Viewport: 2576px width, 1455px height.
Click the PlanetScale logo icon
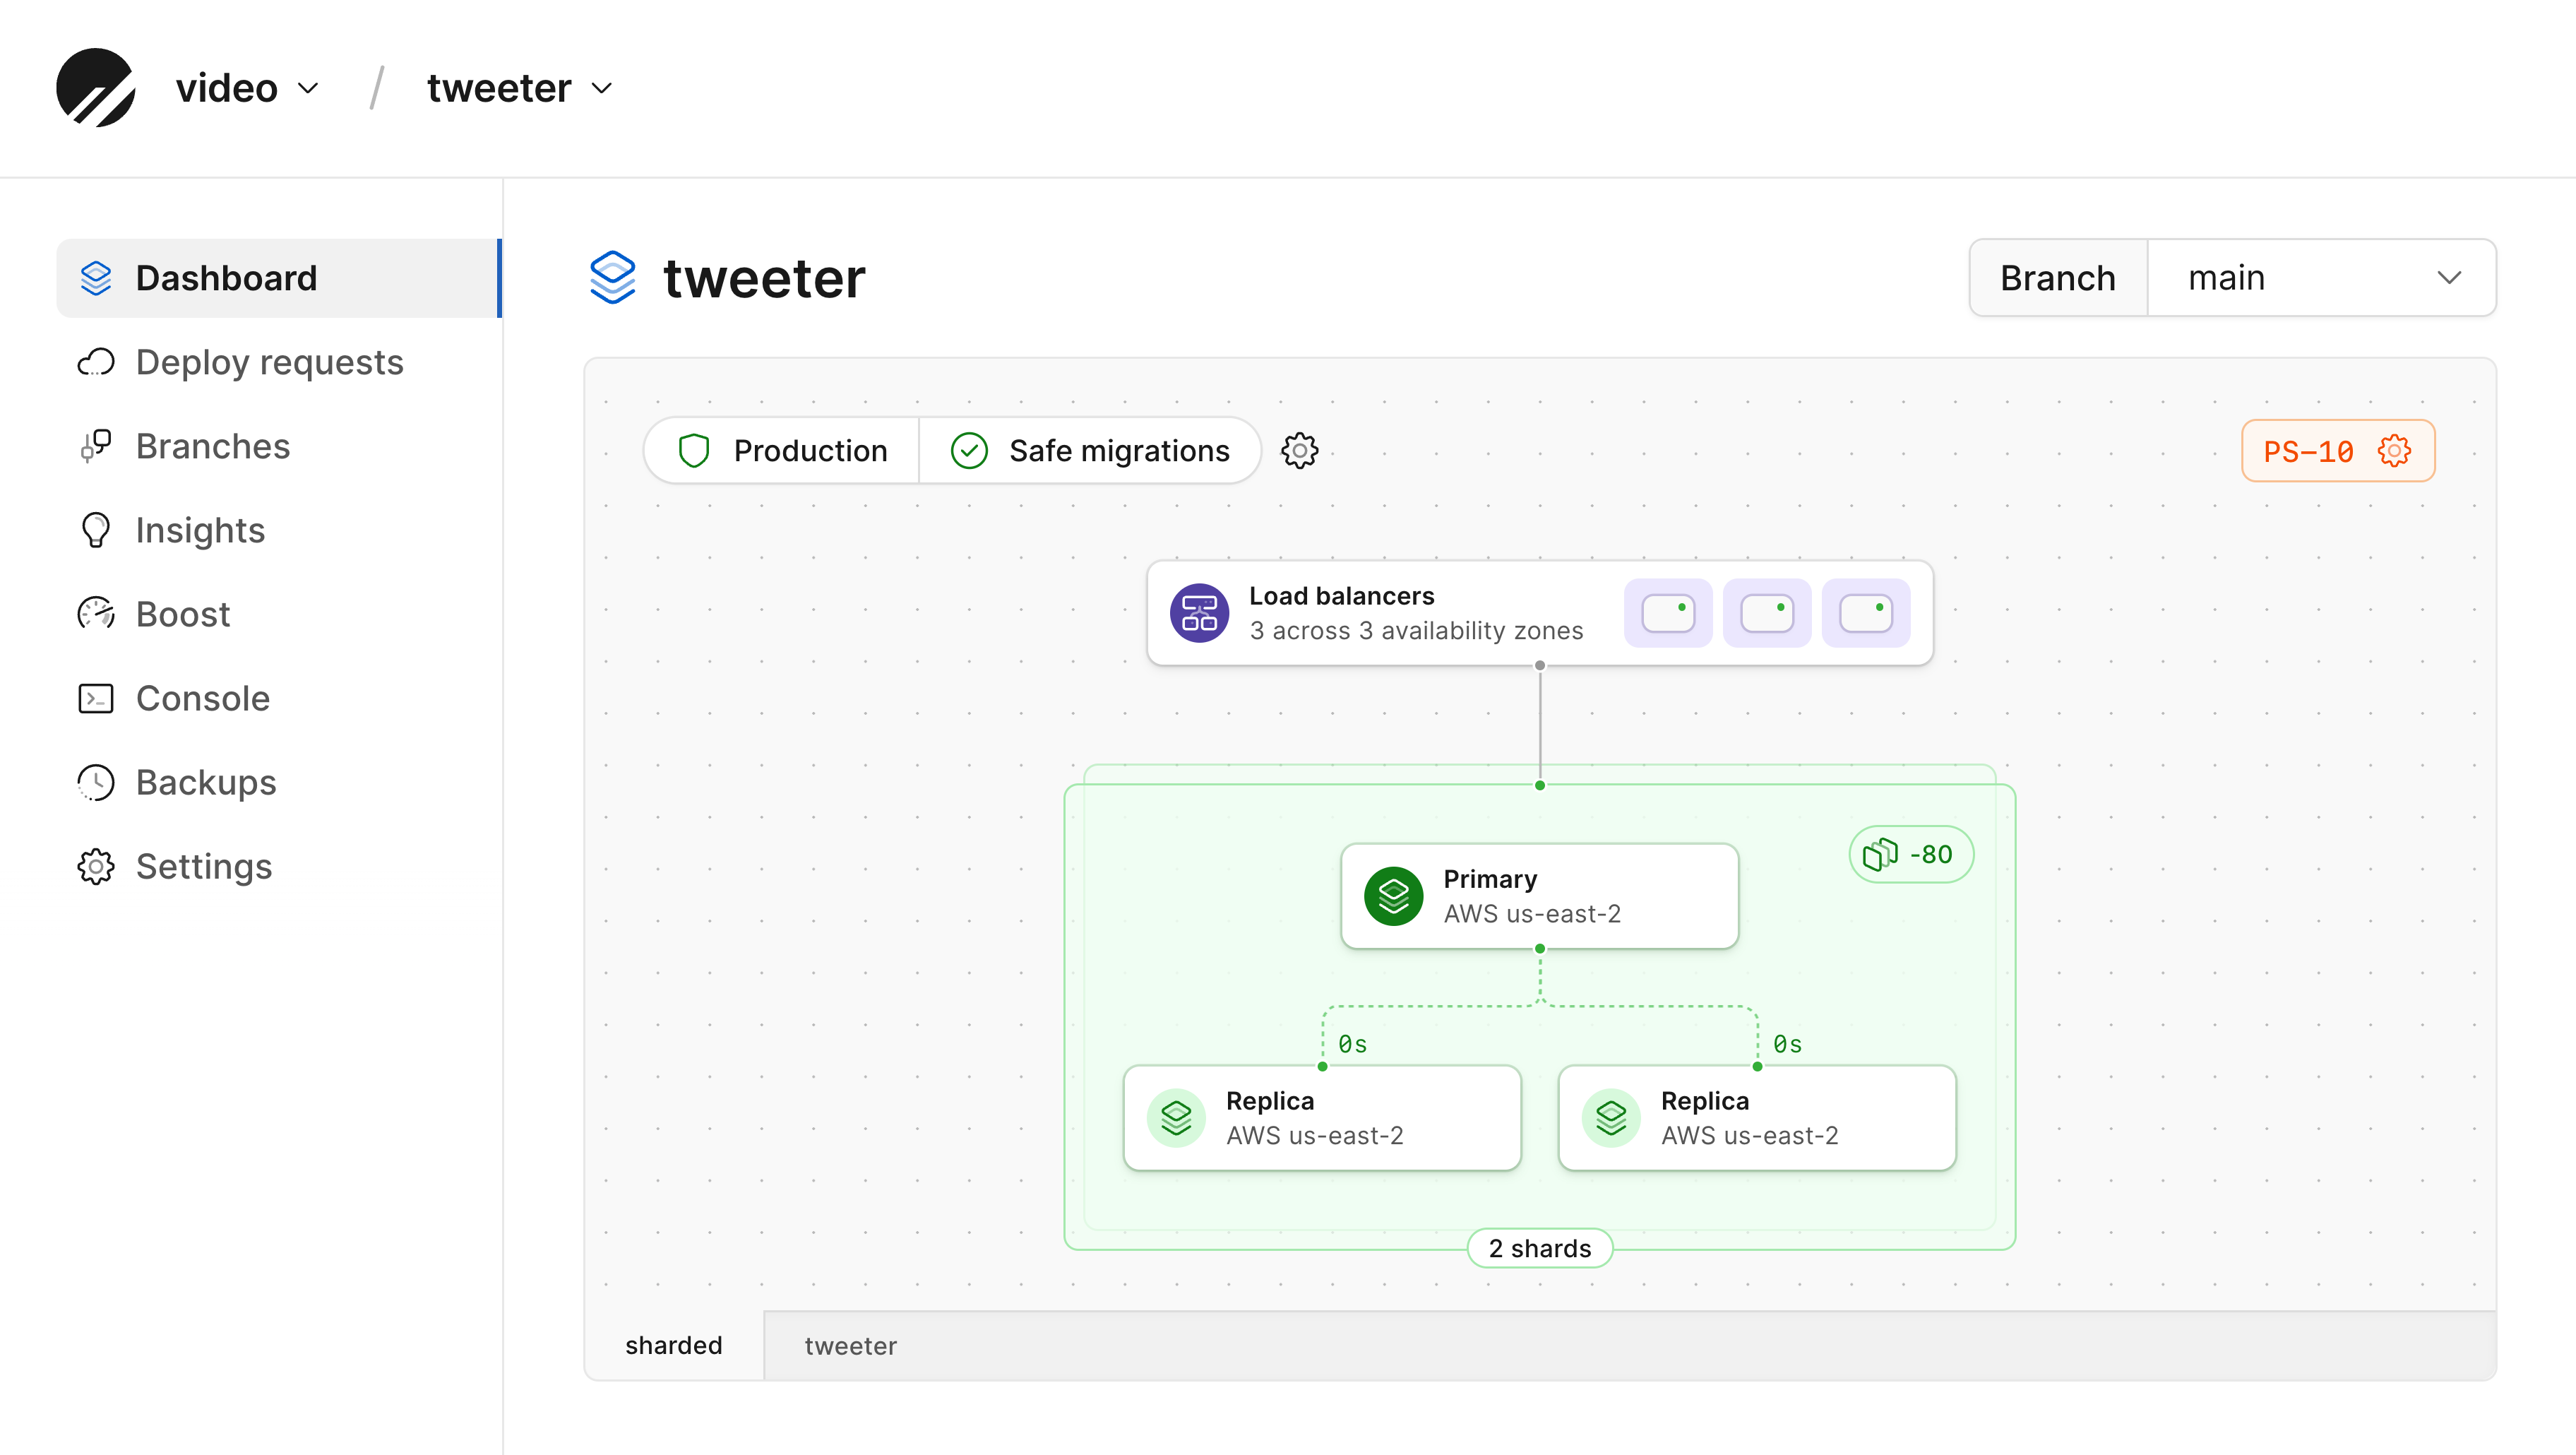tap(95, 88)
